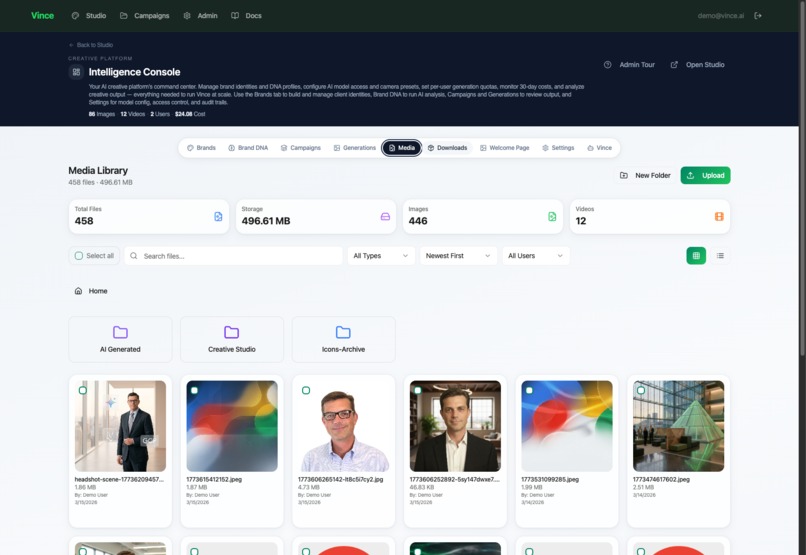Switch to the Brand DNA tab
This screenshot has height=555, width=806.
pos(248,148)
